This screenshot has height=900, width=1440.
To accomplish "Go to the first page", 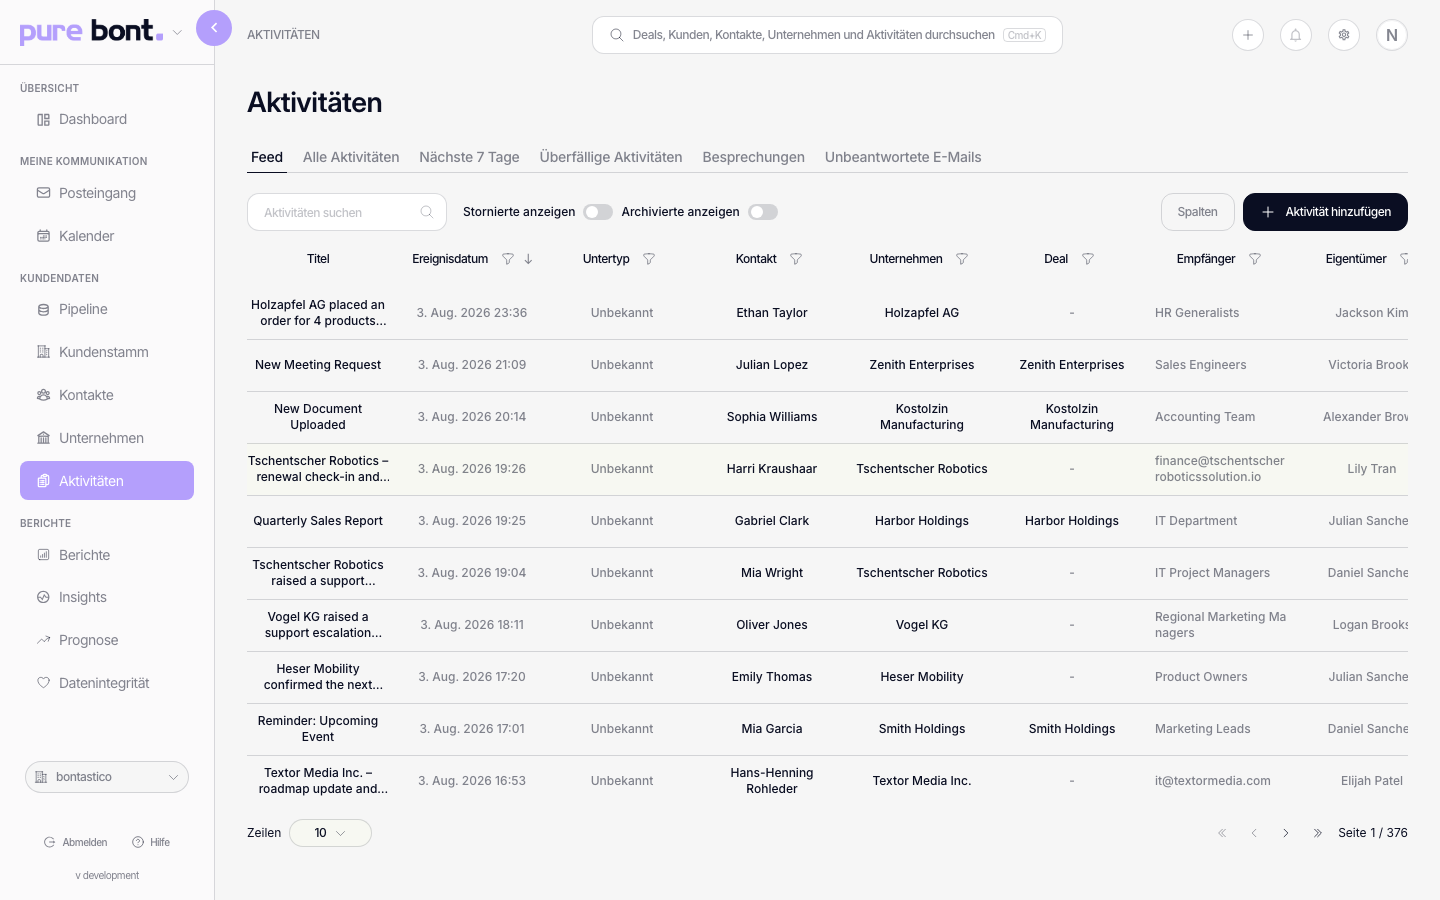I will tap(1222, 833).
